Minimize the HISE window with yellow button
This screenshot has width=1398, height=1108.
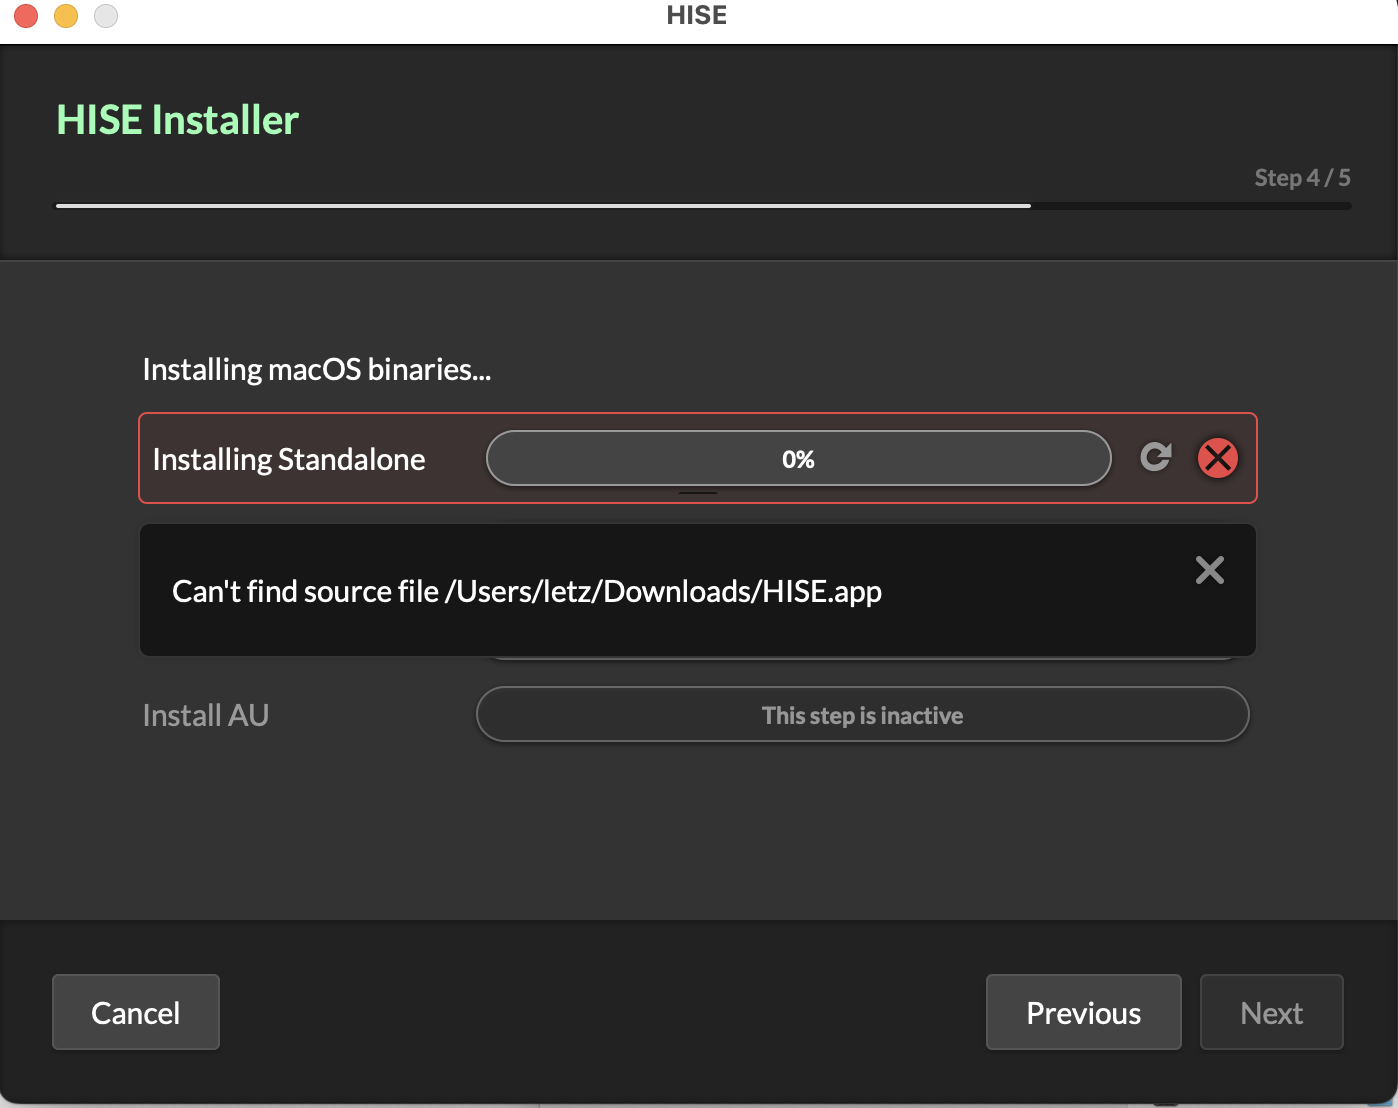click(x=66, y=16)
